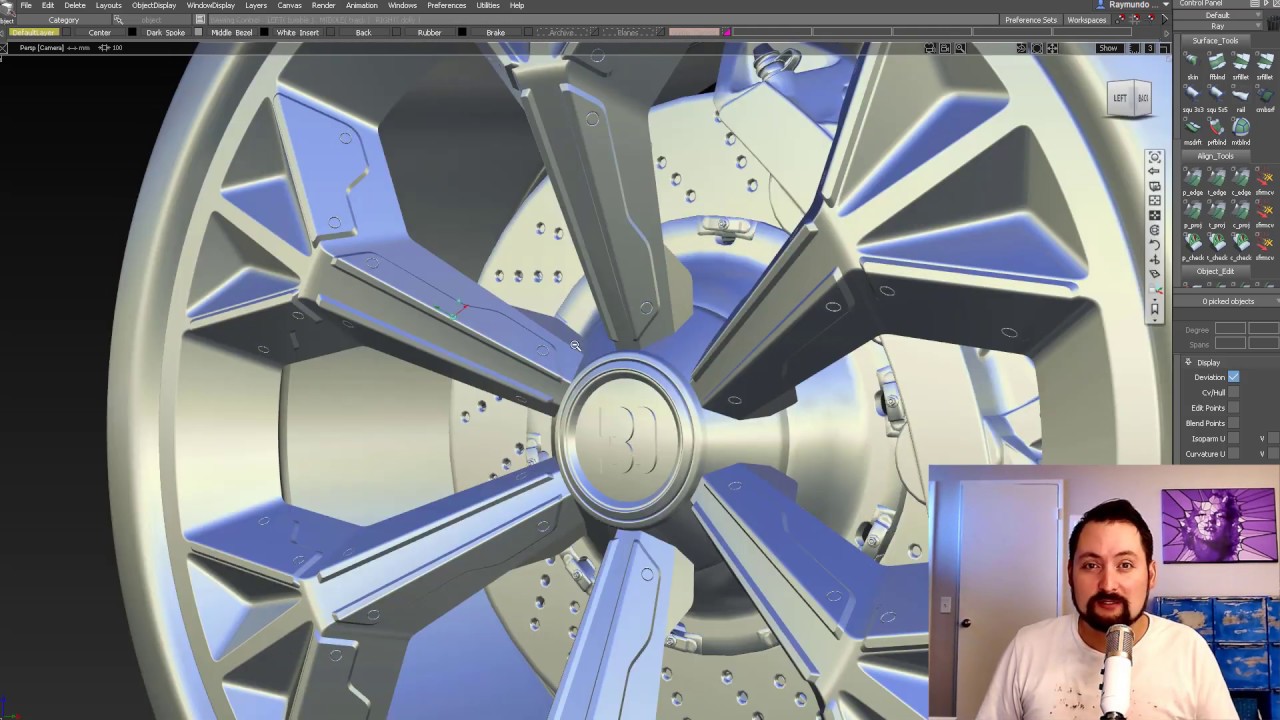This screenshot has height=720, width=1280.
Task: Open the Utilities menu
Action: click(488, 5)
